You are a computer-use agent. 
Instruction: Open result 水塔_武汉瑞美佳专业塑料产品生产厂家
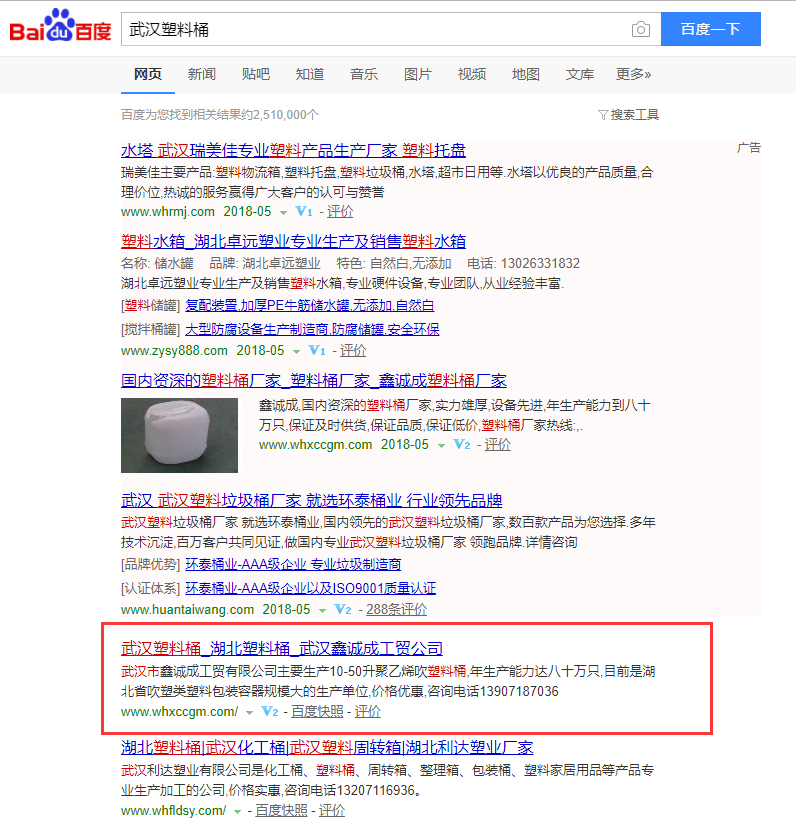point(293,151)
